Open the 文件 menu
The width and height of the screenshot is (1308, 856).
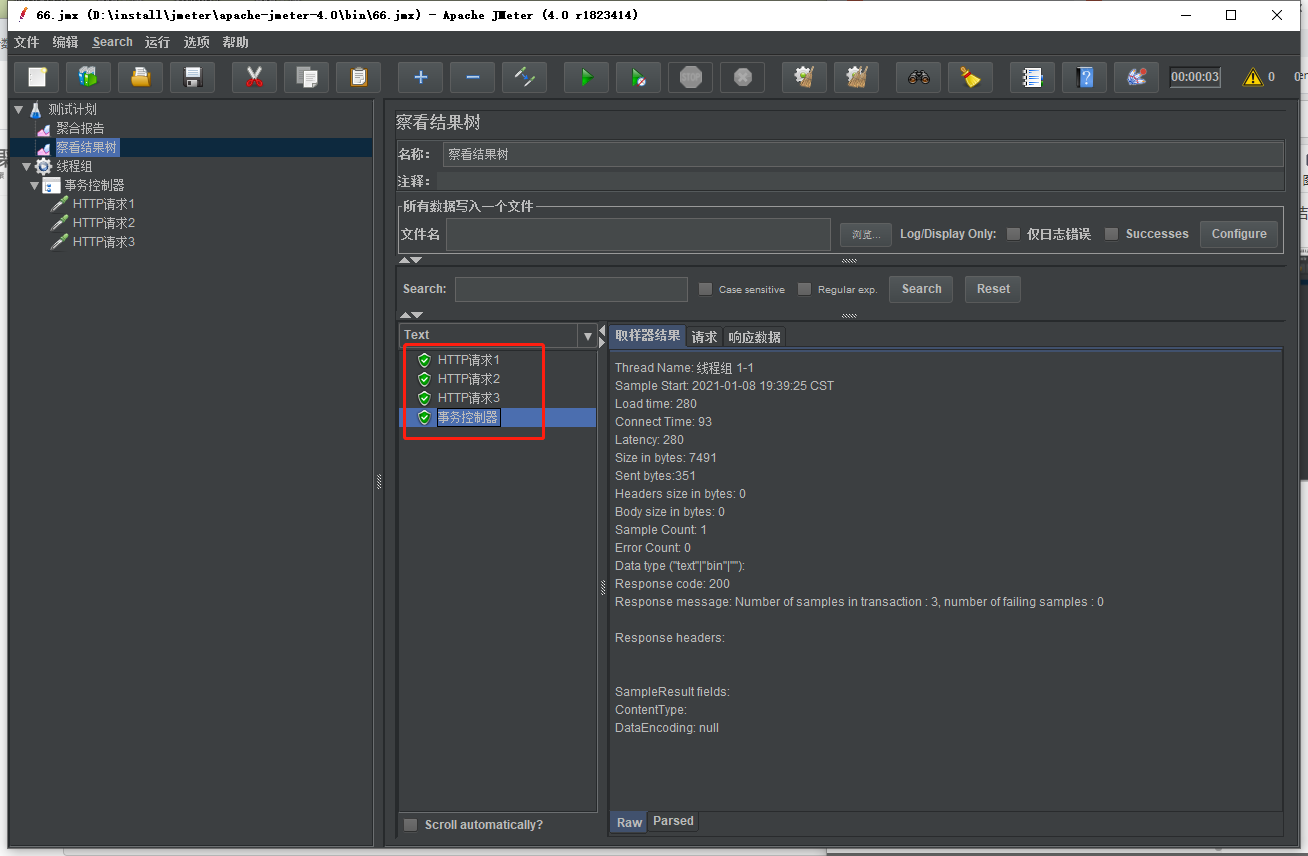26,42
